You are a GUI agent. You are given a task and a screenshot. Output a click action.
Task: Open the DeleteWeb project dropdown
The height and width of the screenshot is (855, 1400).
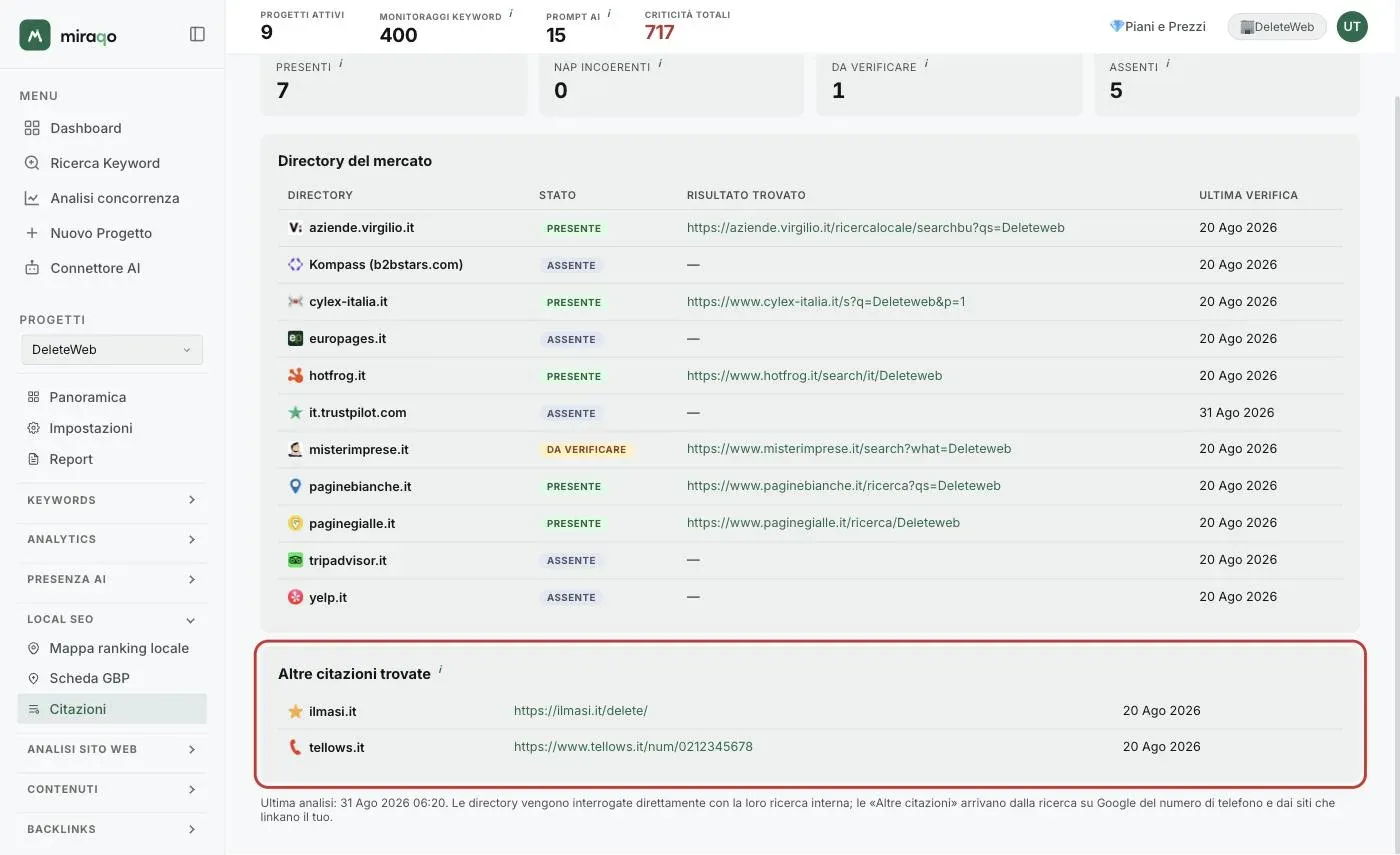click(x=112, y=350)
